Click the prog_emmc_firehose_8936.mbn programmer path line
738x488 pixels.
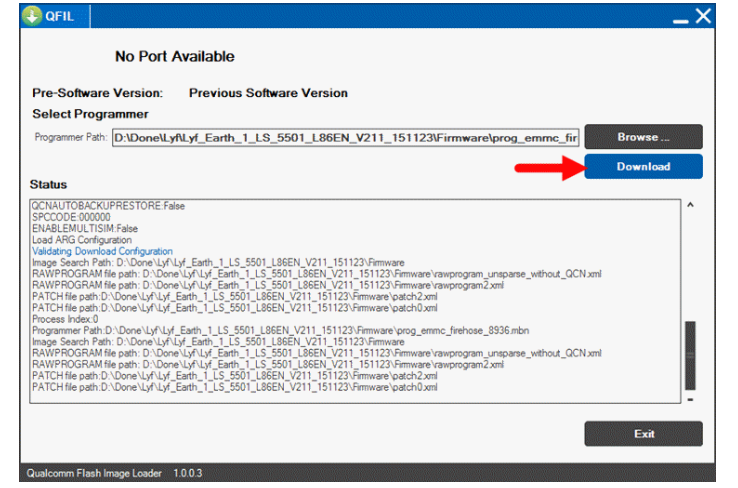(x=281, y=330)
